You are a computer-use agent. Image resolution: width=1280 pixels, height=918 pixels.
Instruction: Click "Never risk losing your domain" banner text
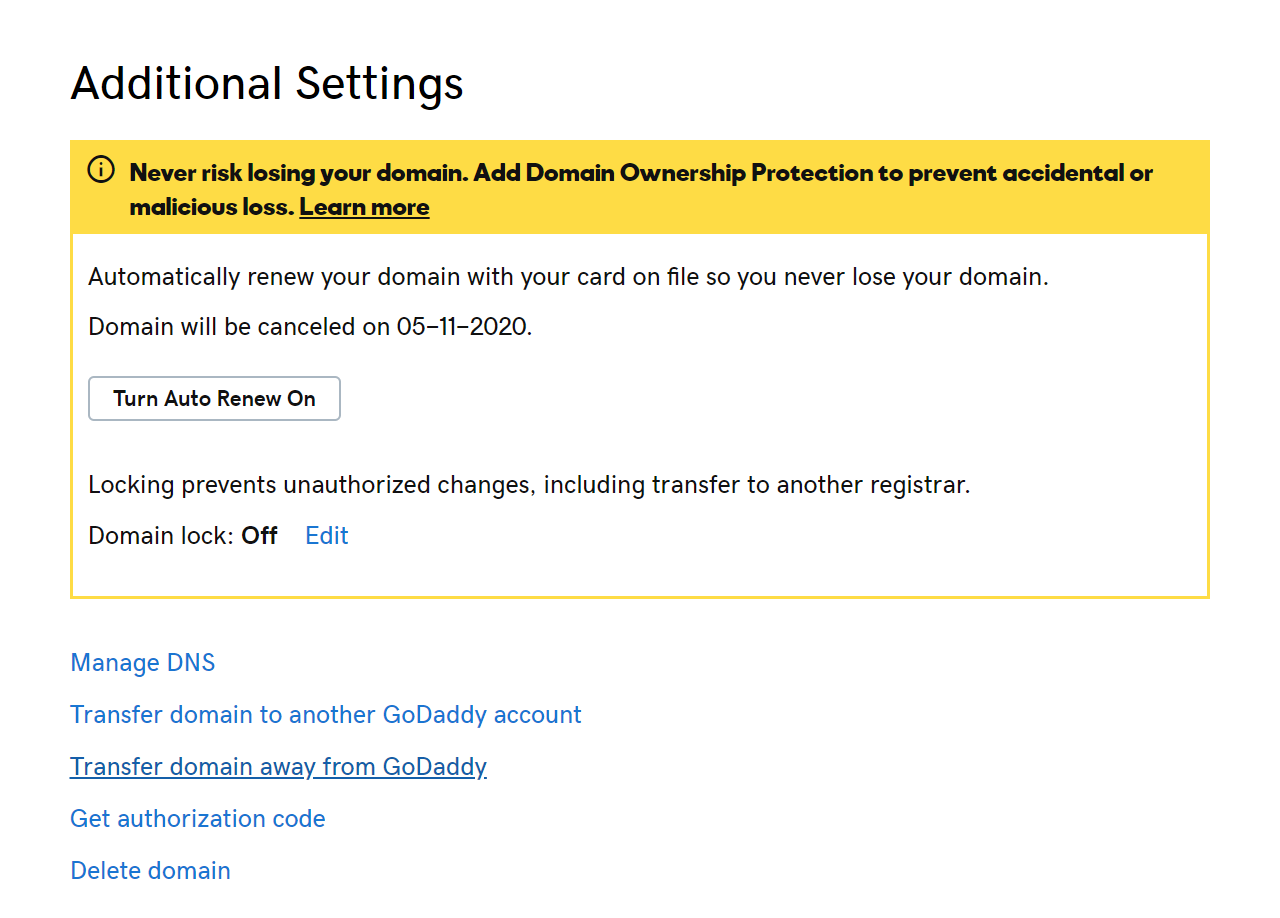(x=299, y=173)
